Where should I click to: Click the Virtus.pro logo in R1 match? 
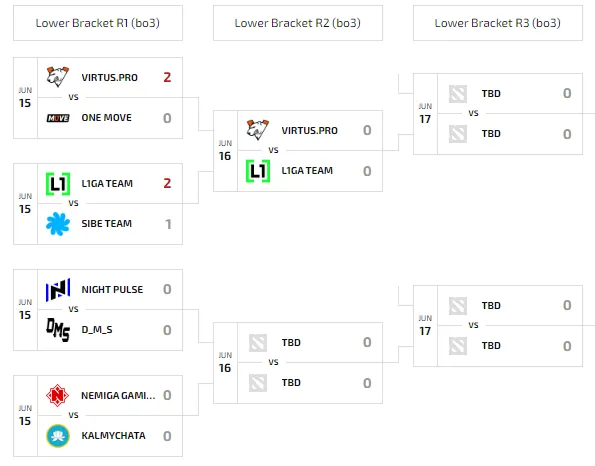[58, 77]
